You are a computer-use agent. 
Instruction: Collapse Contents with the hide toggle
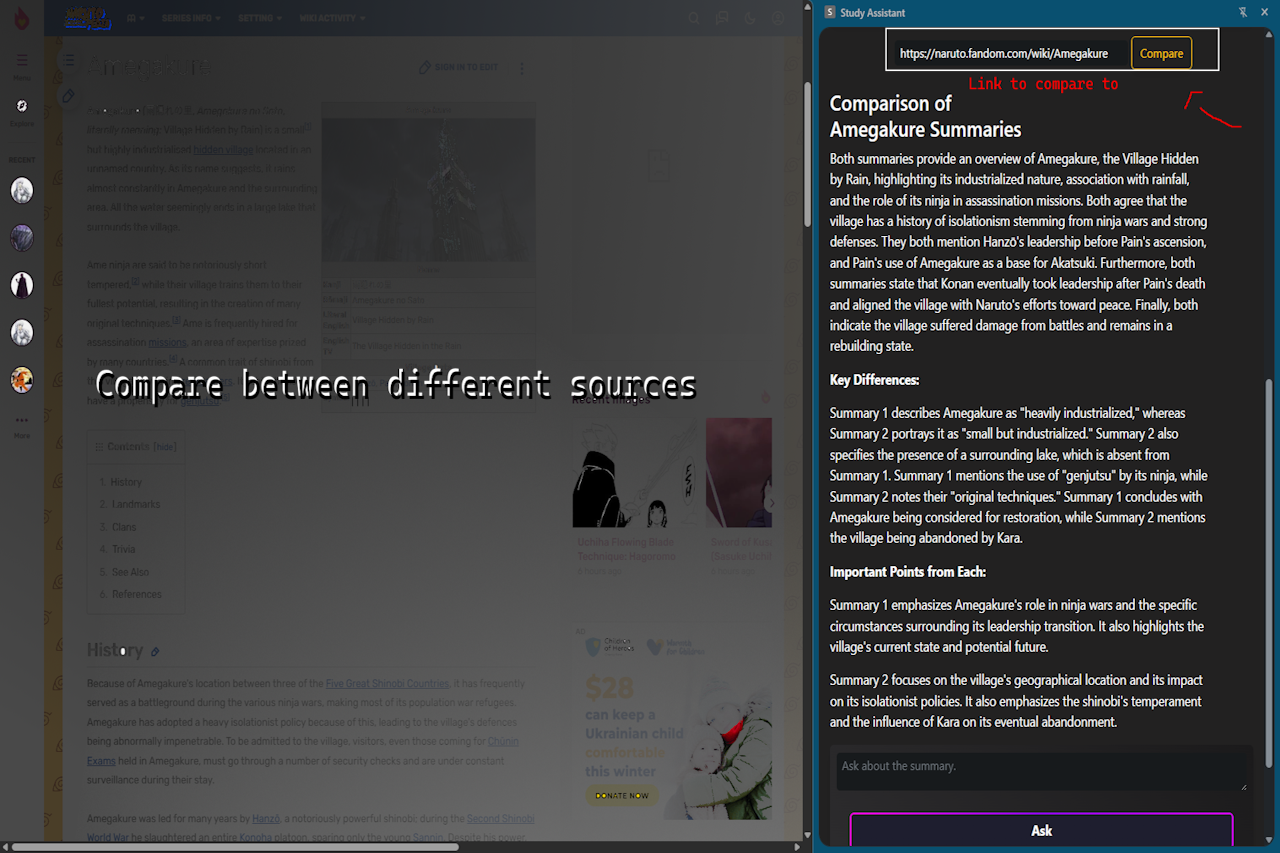pos(165,447)
